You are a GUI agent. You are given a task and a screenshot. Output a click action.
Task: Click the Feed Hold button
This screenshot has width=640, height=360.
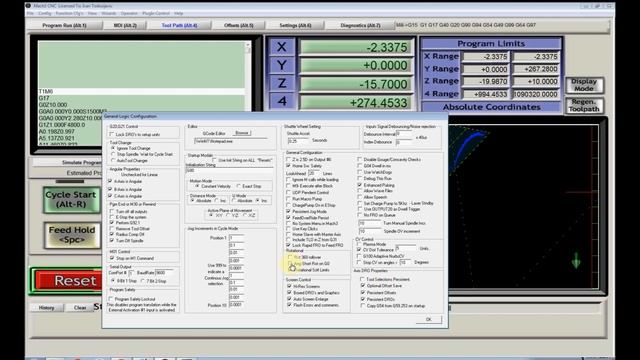[x=72, y=235]
